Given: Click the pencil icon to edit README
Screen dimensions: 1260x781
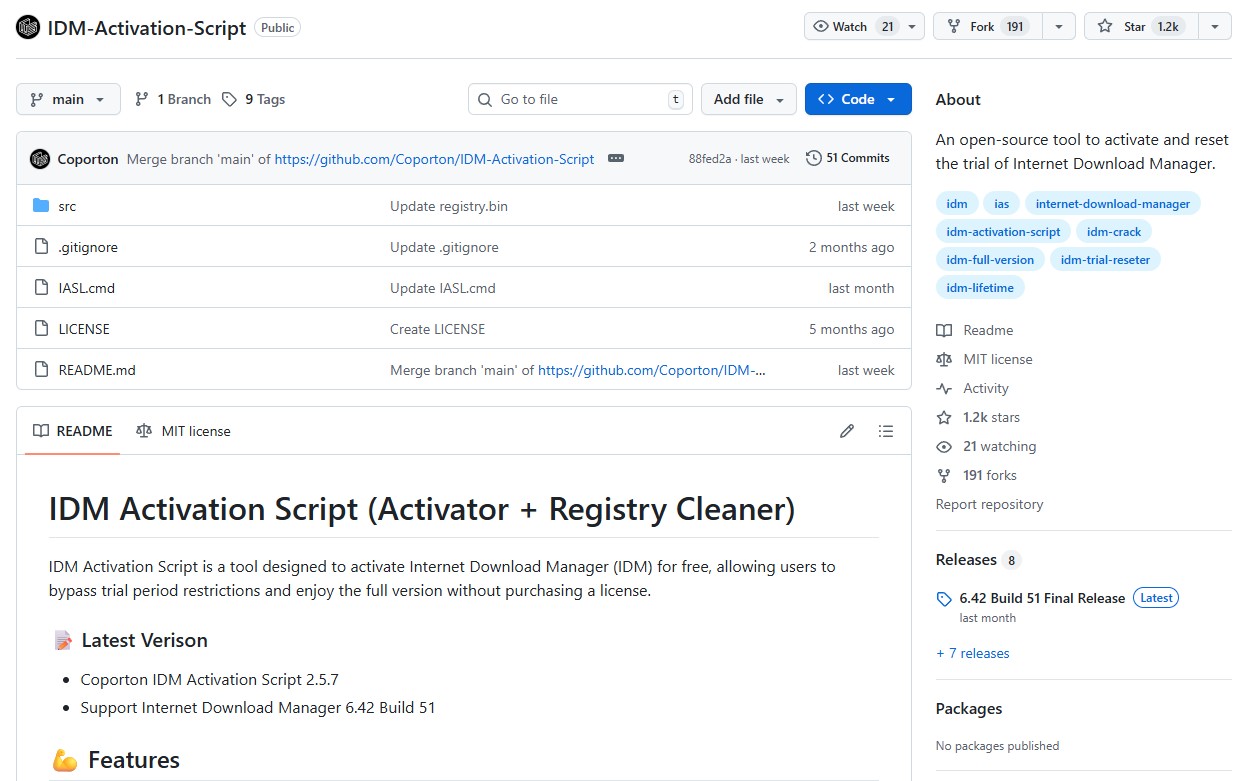Looking at the screenshot, I should (847, 430).
